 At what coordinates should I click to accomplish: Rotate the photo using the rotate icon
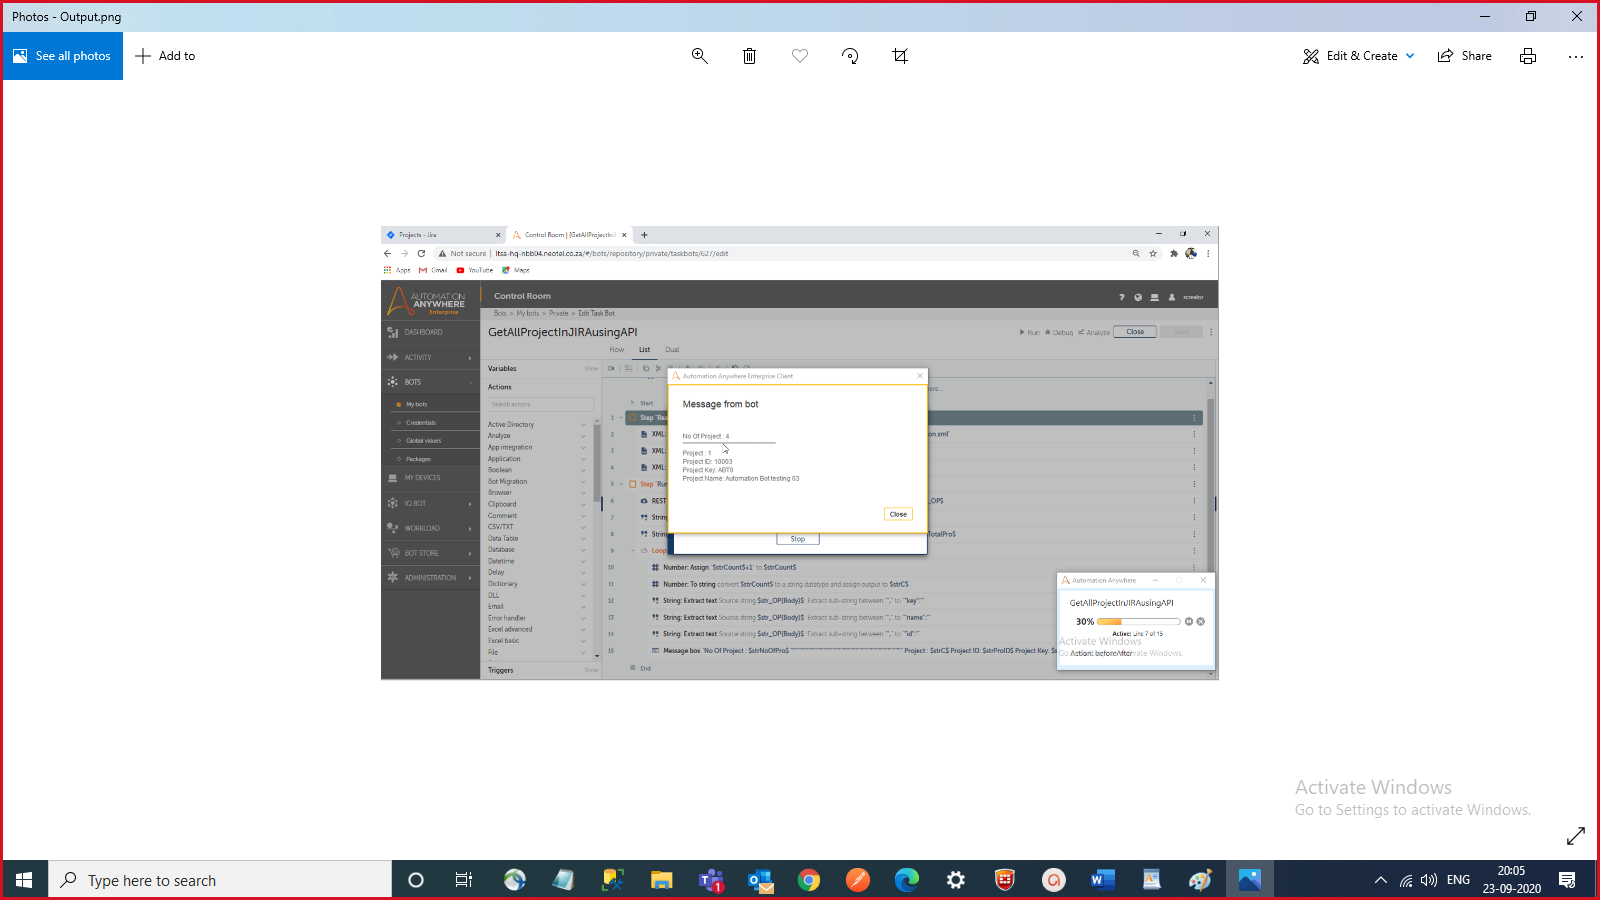click(x=850, y=56)
